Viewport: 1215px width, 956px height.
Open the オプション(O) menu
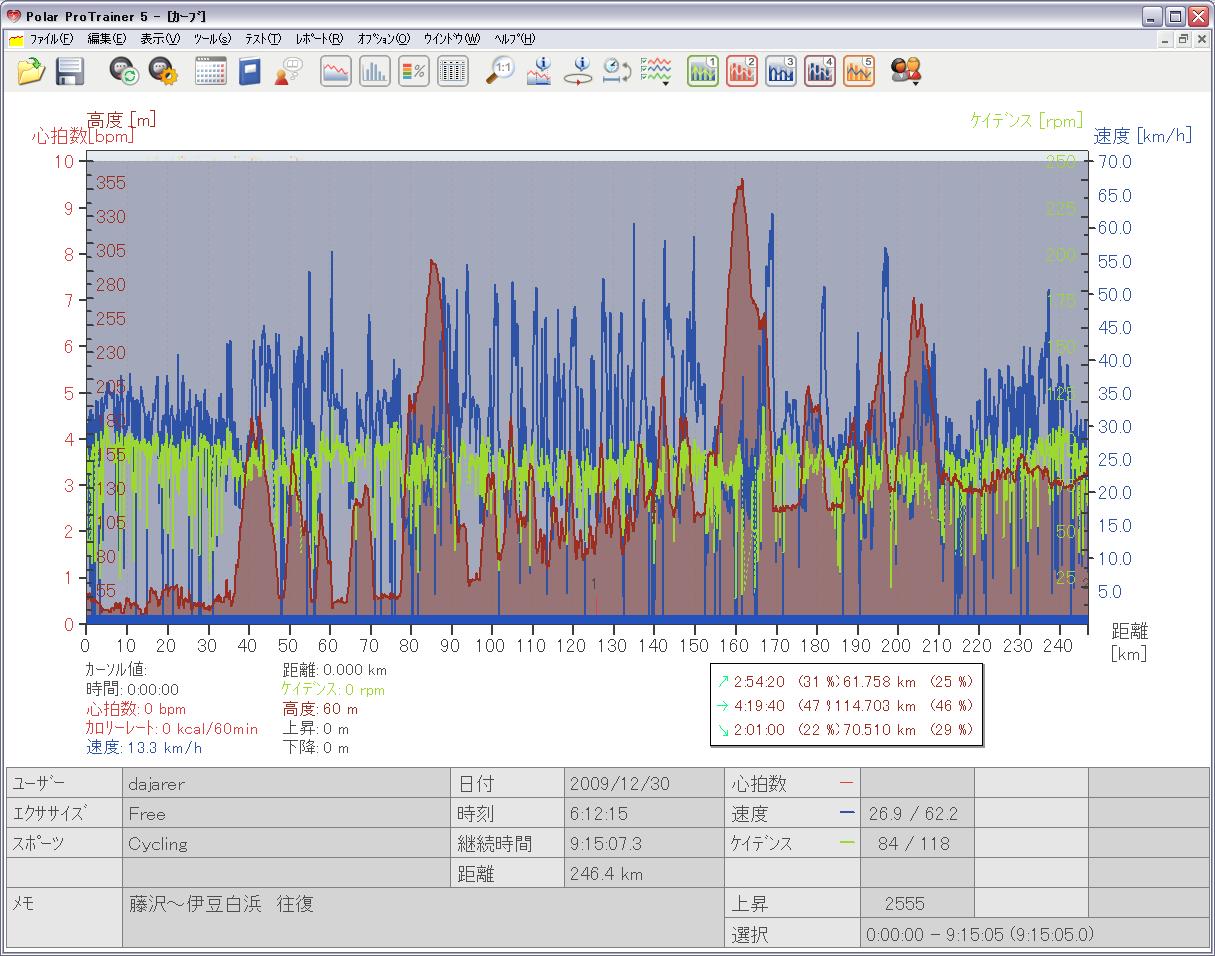[383, 39]
